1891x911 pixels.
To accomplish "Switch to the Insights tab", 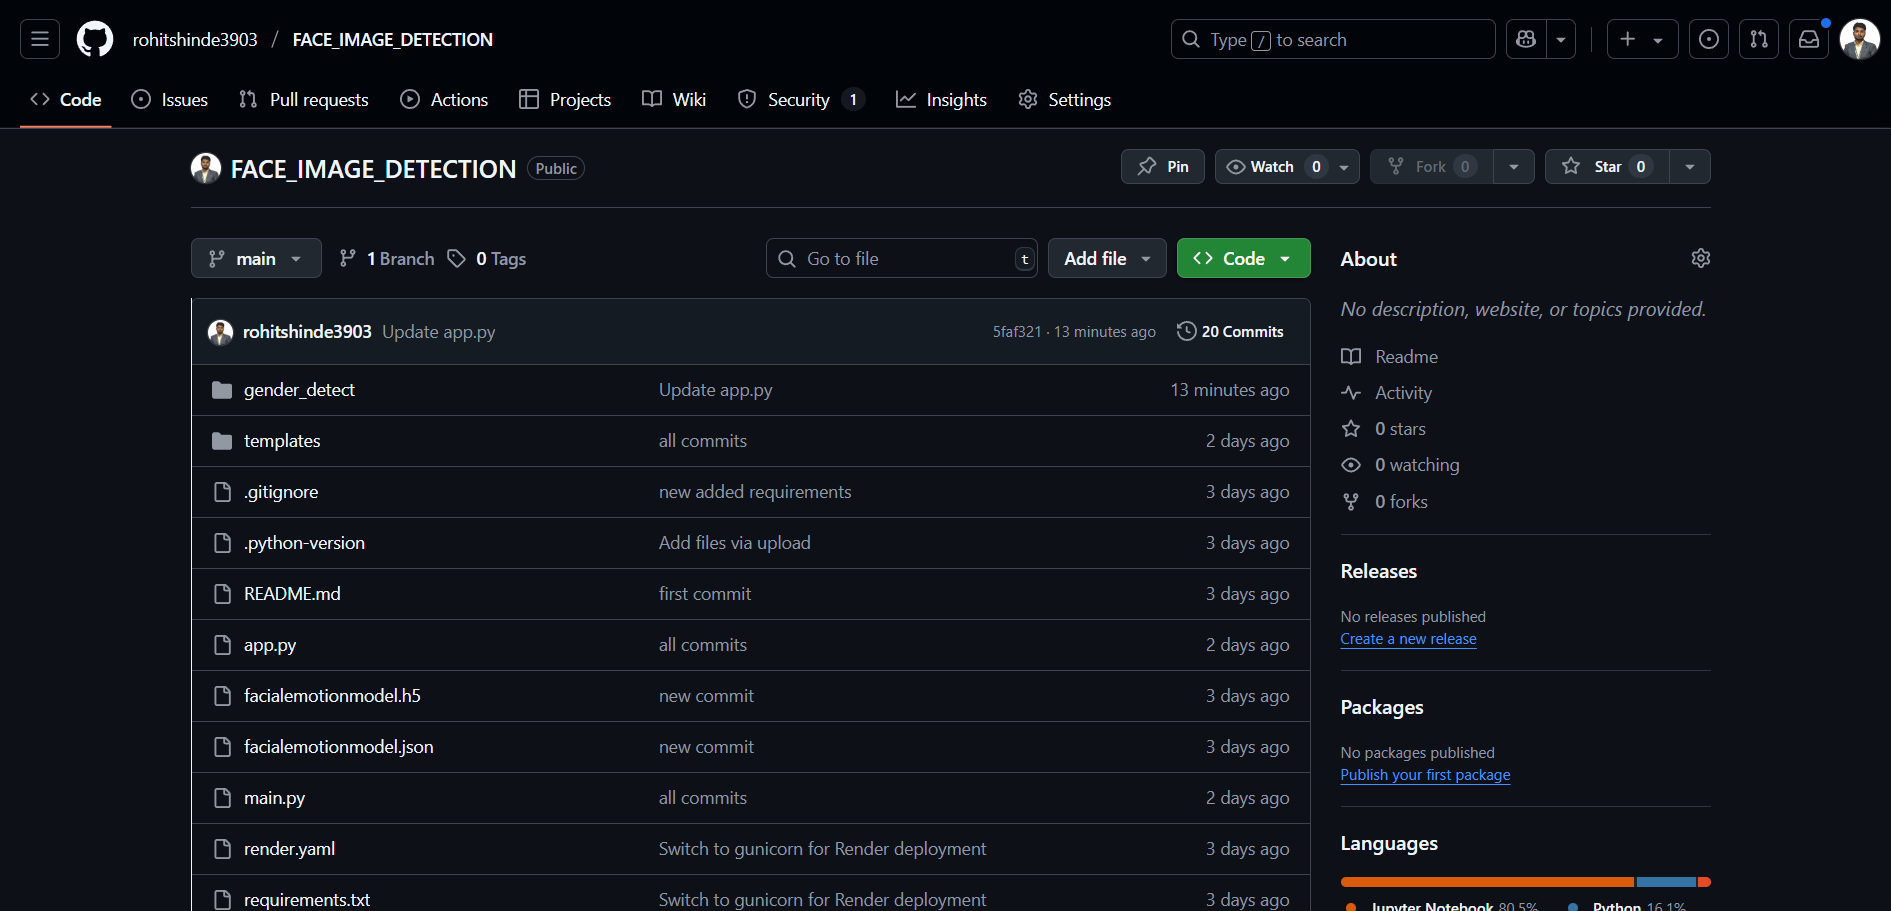I will click(941, 100).
